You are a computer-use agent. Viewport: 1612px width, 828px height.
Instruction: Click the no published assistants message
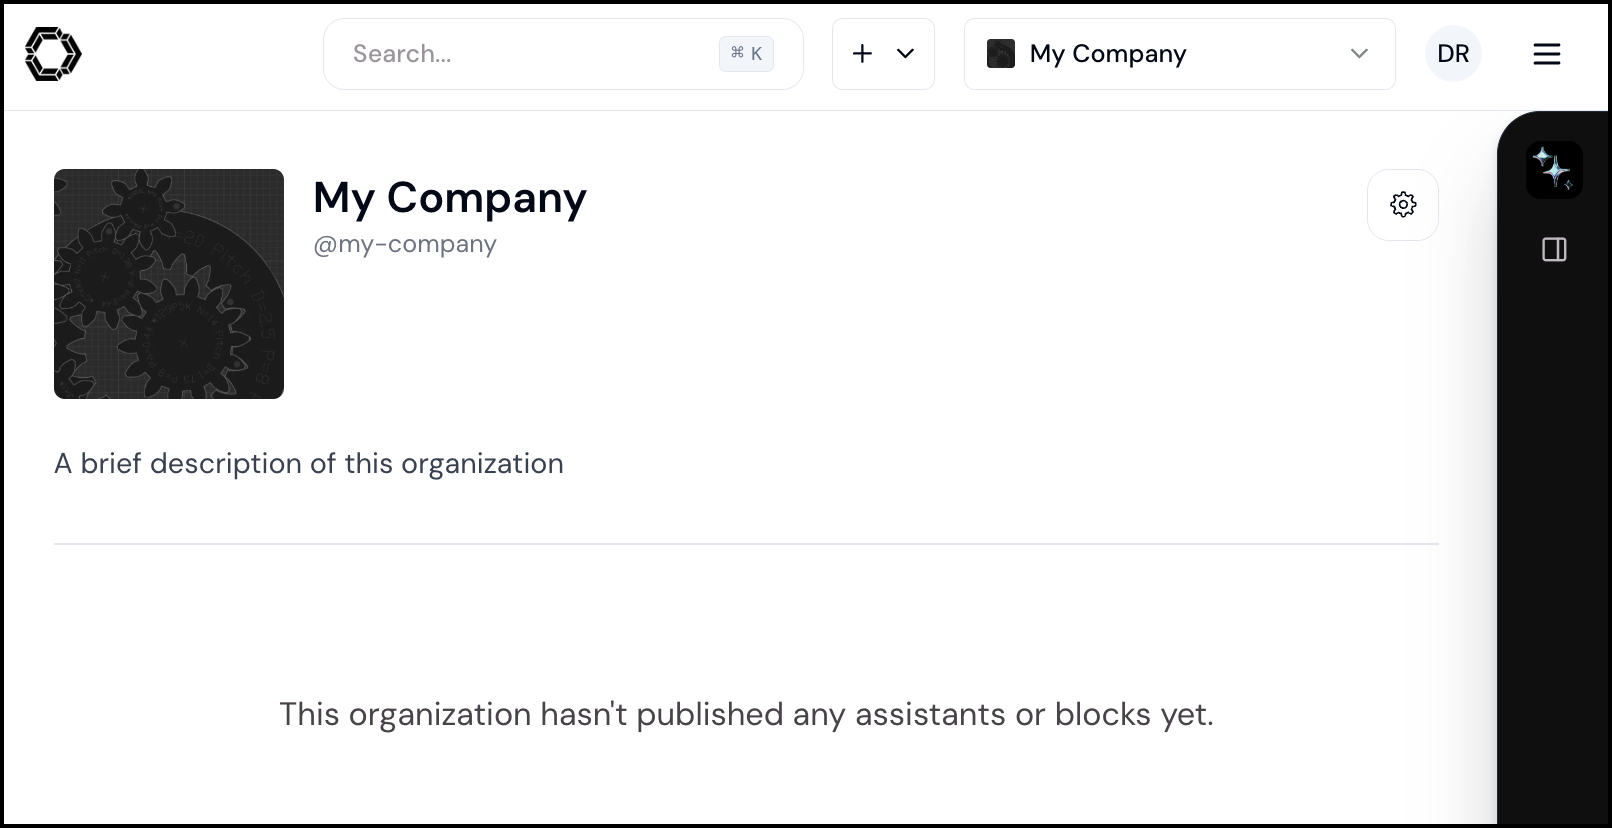tap(746, 714)
